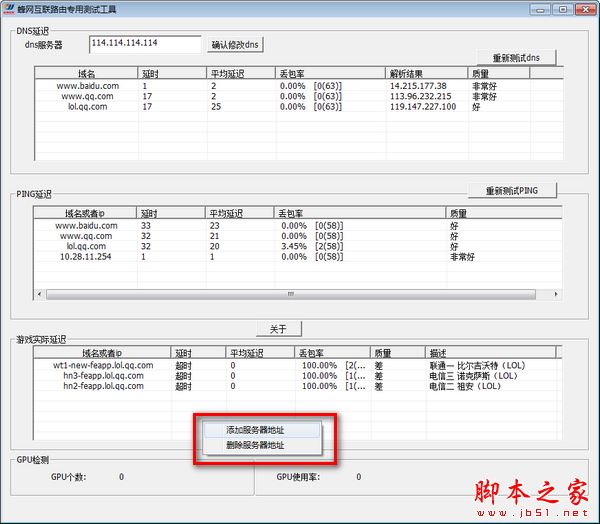Image resolution: width=600 pixels, height=524 pixels.
Task: Click the 重新测试dns button
Action: 516,58
